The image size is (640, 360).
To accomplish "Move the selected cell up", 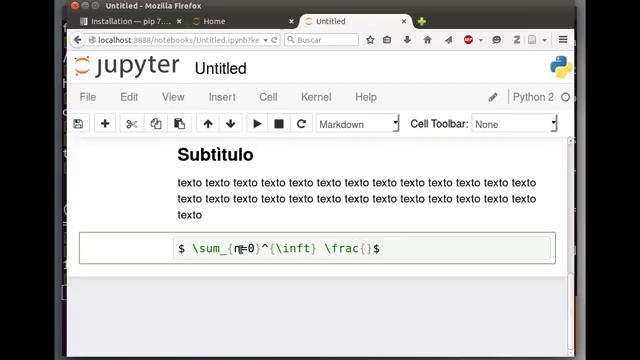I will click(x=208, y=124).
